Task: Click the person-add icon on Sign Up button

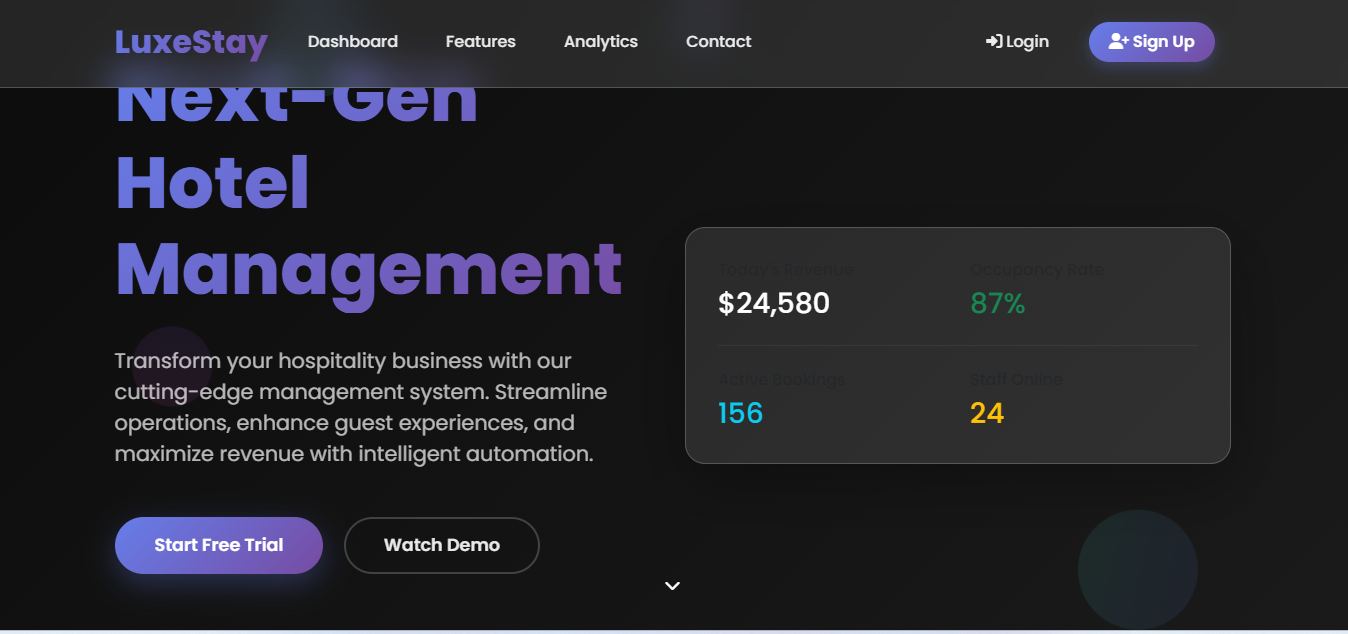Action: click(x=1118, y=41)
